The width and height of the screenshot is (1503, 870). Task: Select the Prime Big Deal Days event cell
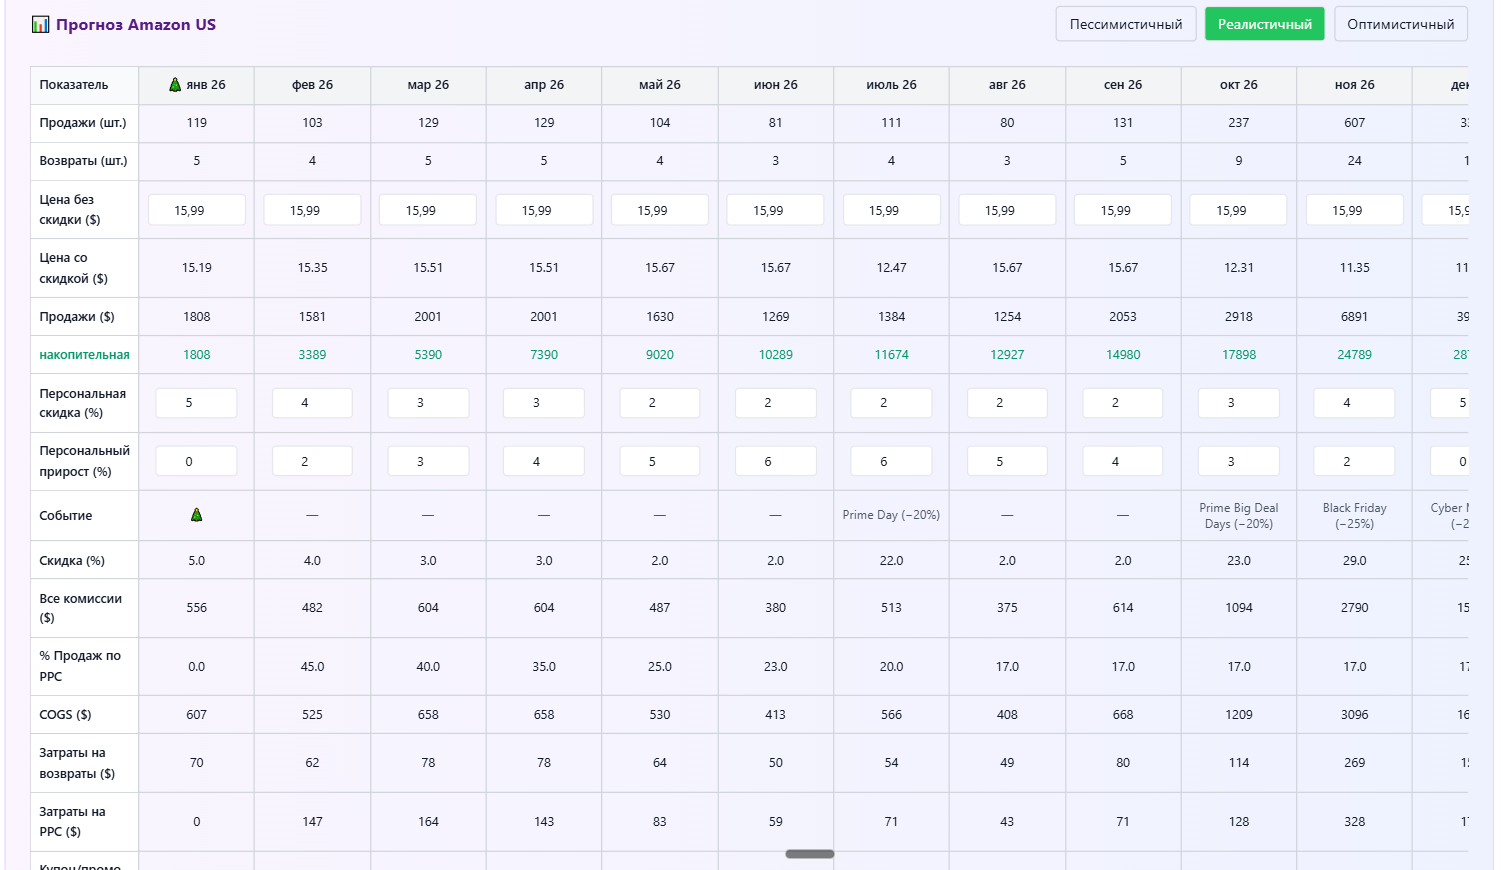1238,516
